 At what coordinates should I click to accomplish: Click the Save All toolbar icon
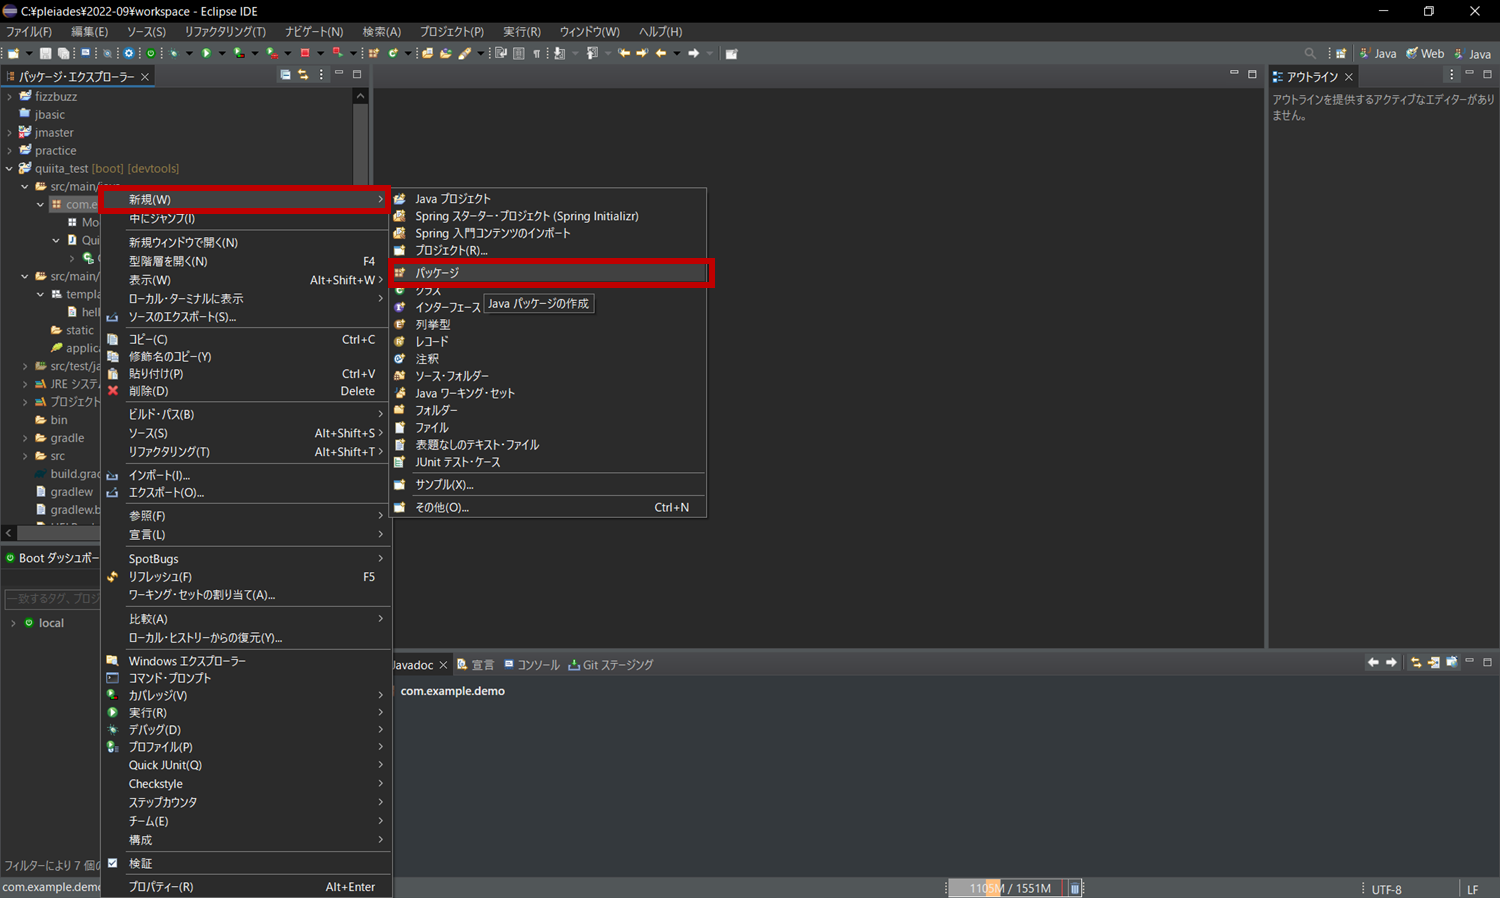[63, 53]
